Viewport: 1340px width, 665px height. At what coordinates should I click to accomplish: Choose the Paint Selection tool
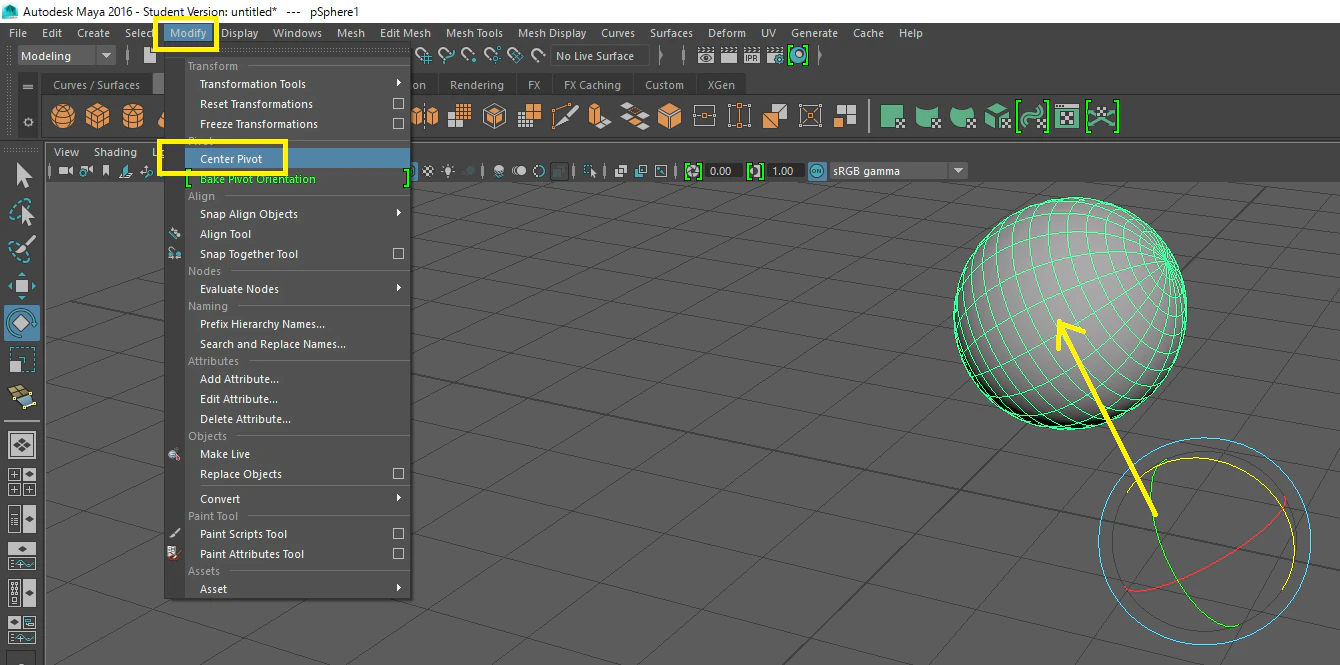click(22, 249)
